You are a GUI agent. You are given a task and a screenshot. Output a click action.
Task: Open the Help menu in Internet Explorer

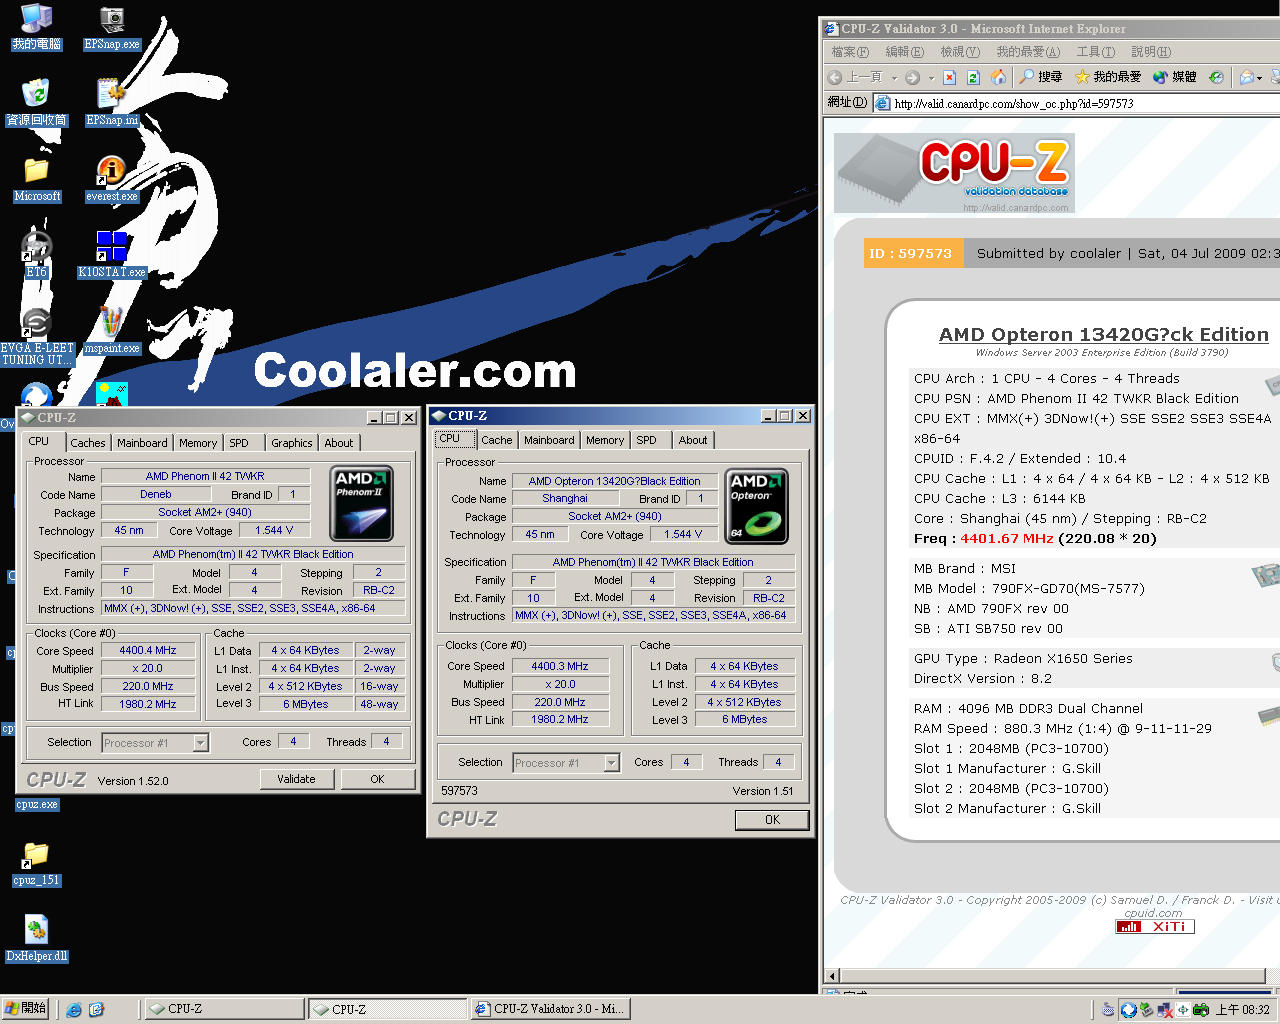[1150, 52]
